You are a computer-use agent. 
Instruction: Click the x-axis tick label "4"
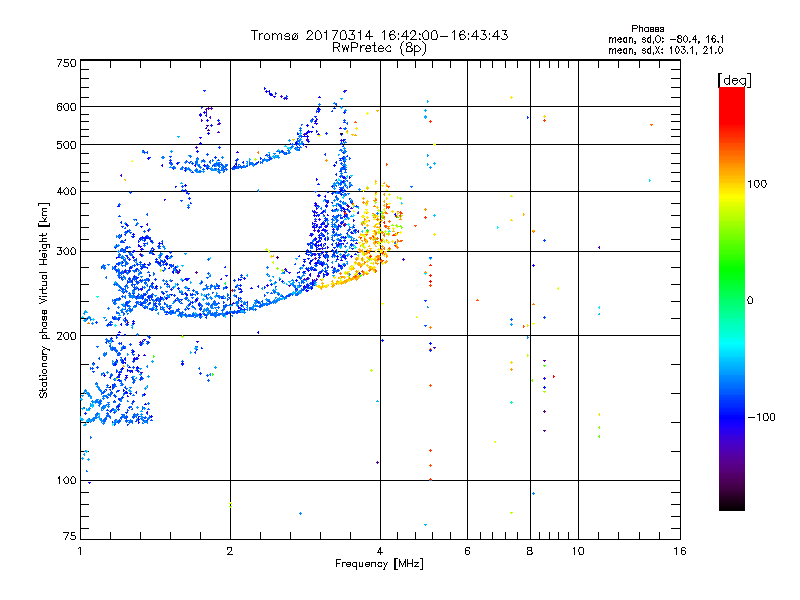(x=380, y=551)
